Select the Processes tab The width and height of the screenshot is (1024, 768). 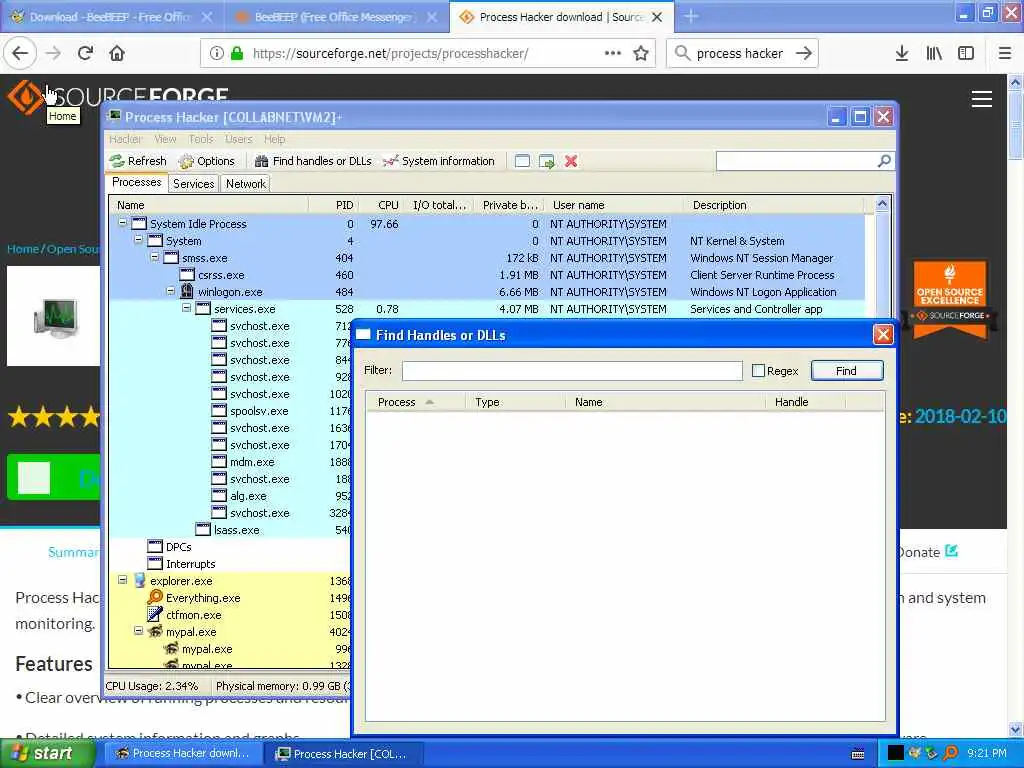click(x=136, y=182)
